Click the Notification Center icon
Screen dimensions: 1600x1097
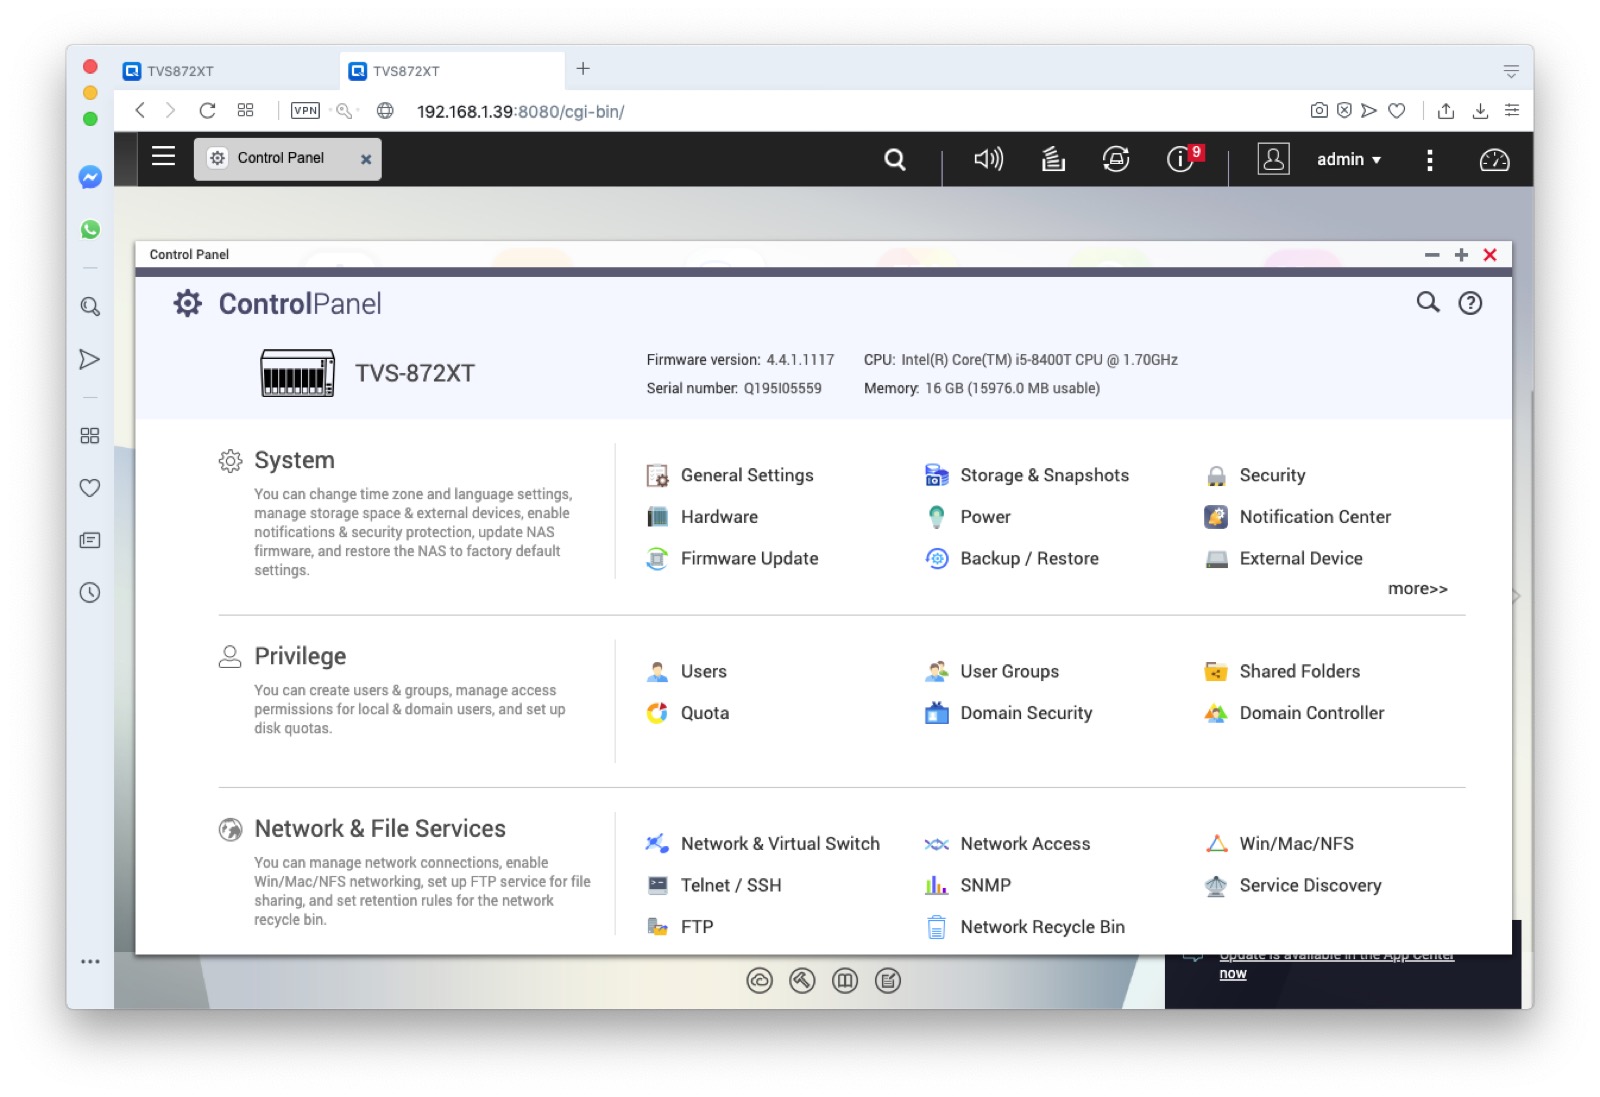click(x=1216, y=517)
